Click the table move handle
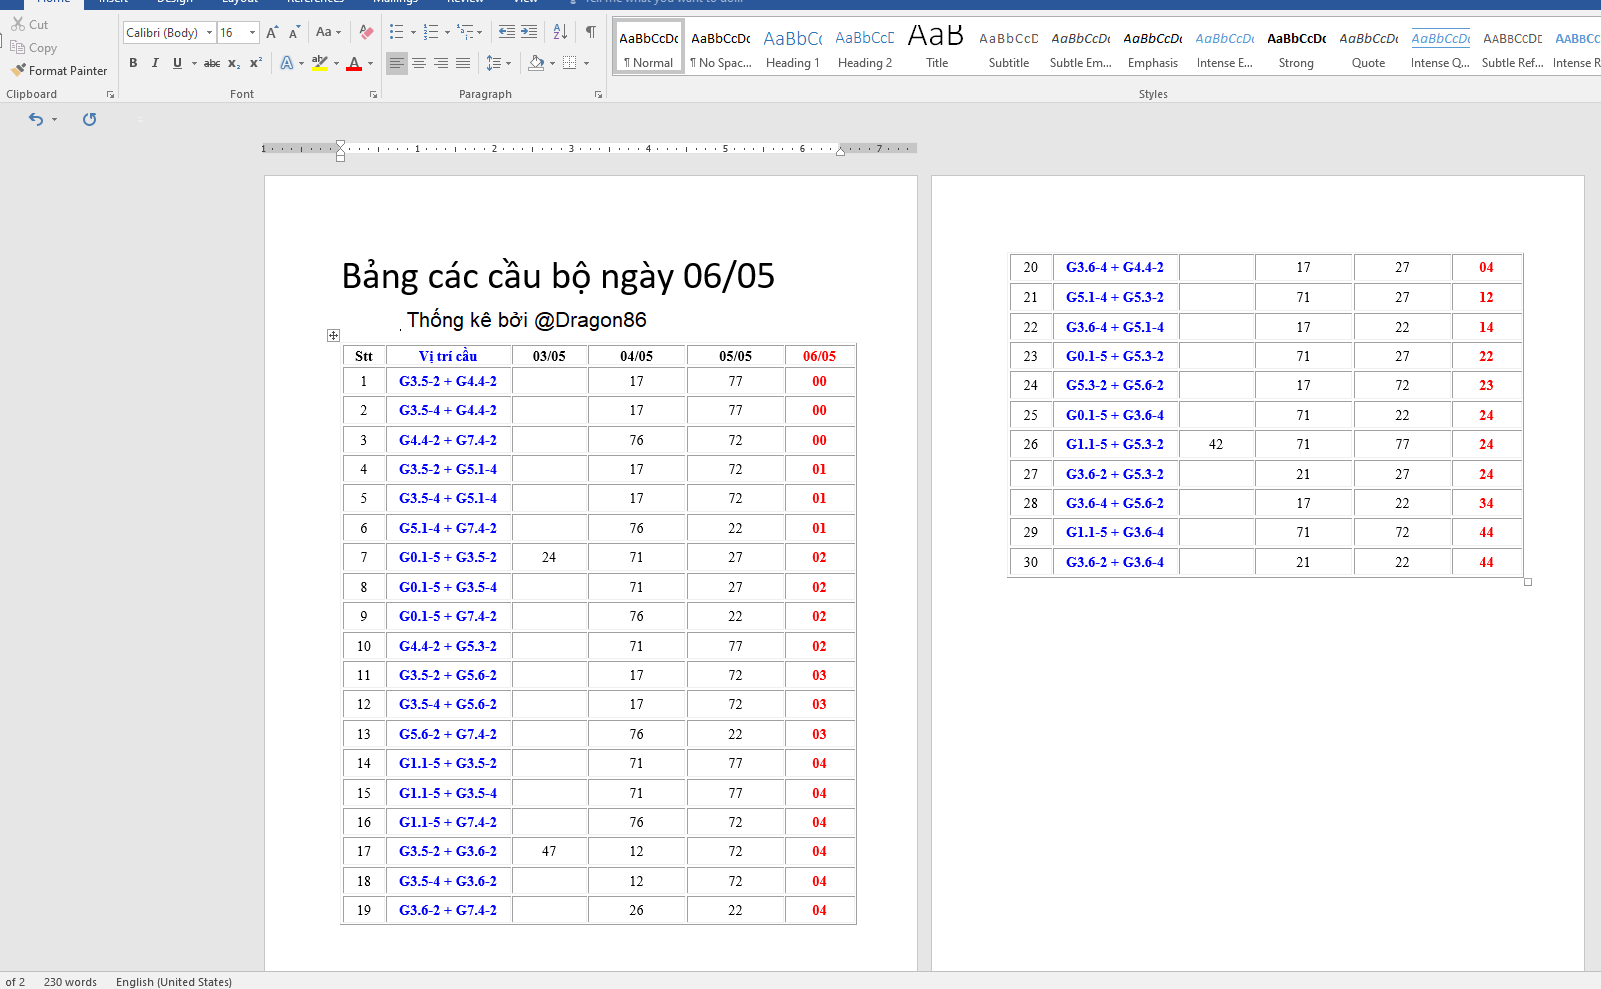The width and height of the screenshot is (1601, 989). pyautogui.click(x=333, y=335)
